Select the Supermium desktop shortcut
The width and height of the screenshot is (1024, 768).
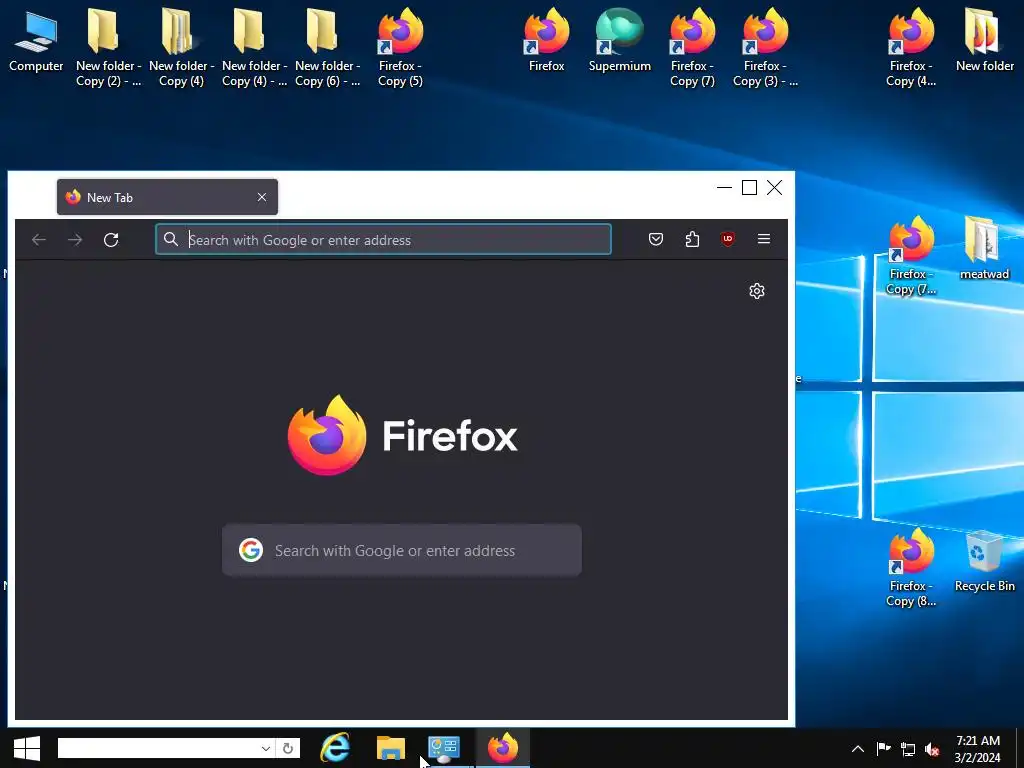point(620,40)
